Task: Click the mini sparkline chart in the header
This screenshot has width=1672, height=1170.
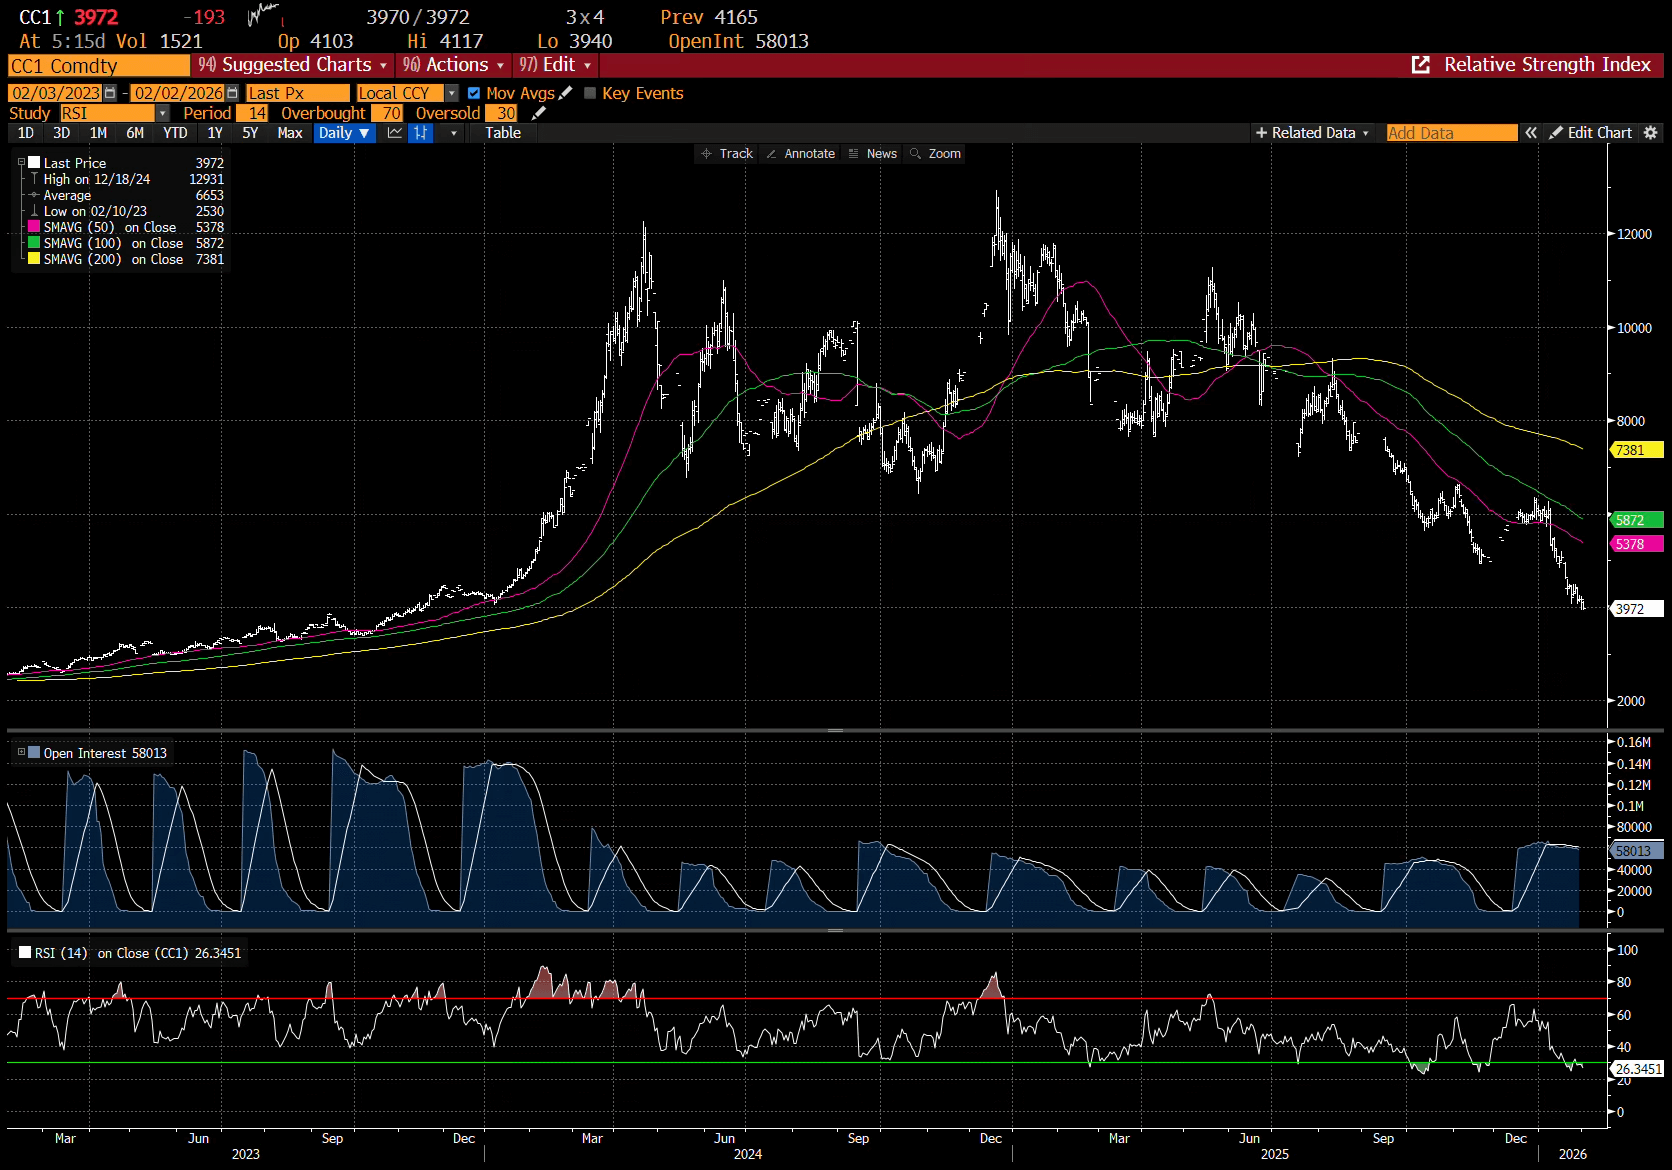Action: [264, 15]
